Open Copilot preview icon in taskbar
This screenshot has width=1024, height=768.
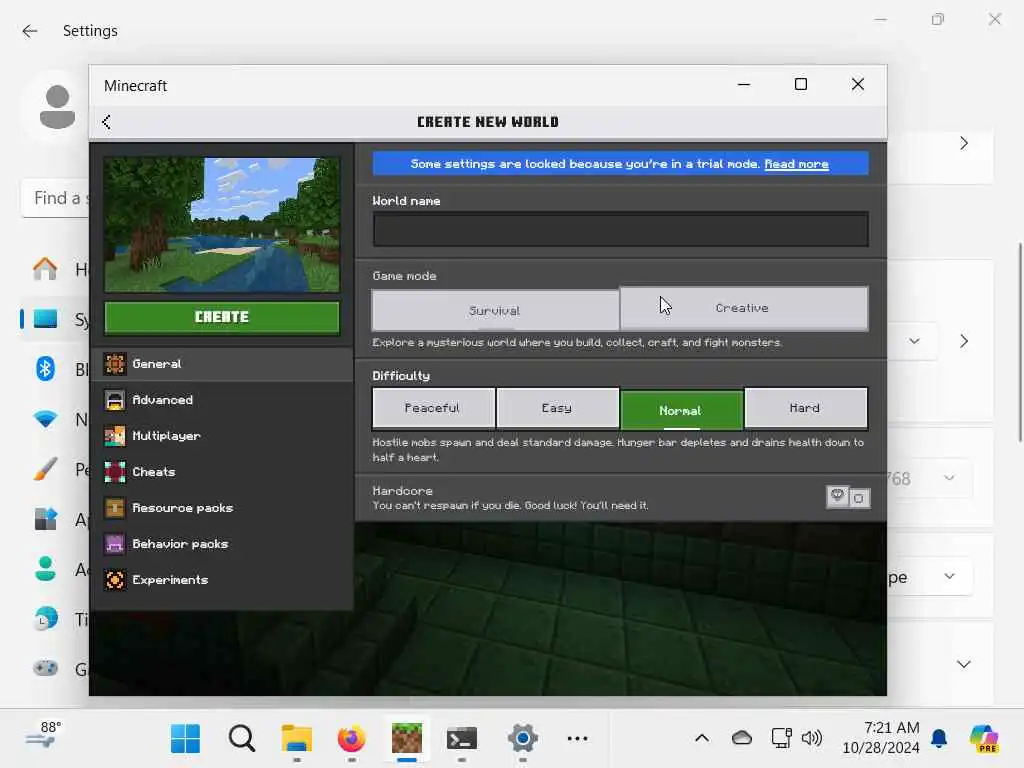click(x=984, y=739)
